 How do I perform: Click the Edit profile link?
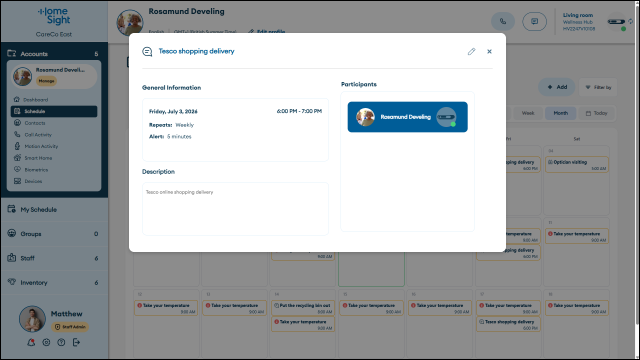coord(267,31)
